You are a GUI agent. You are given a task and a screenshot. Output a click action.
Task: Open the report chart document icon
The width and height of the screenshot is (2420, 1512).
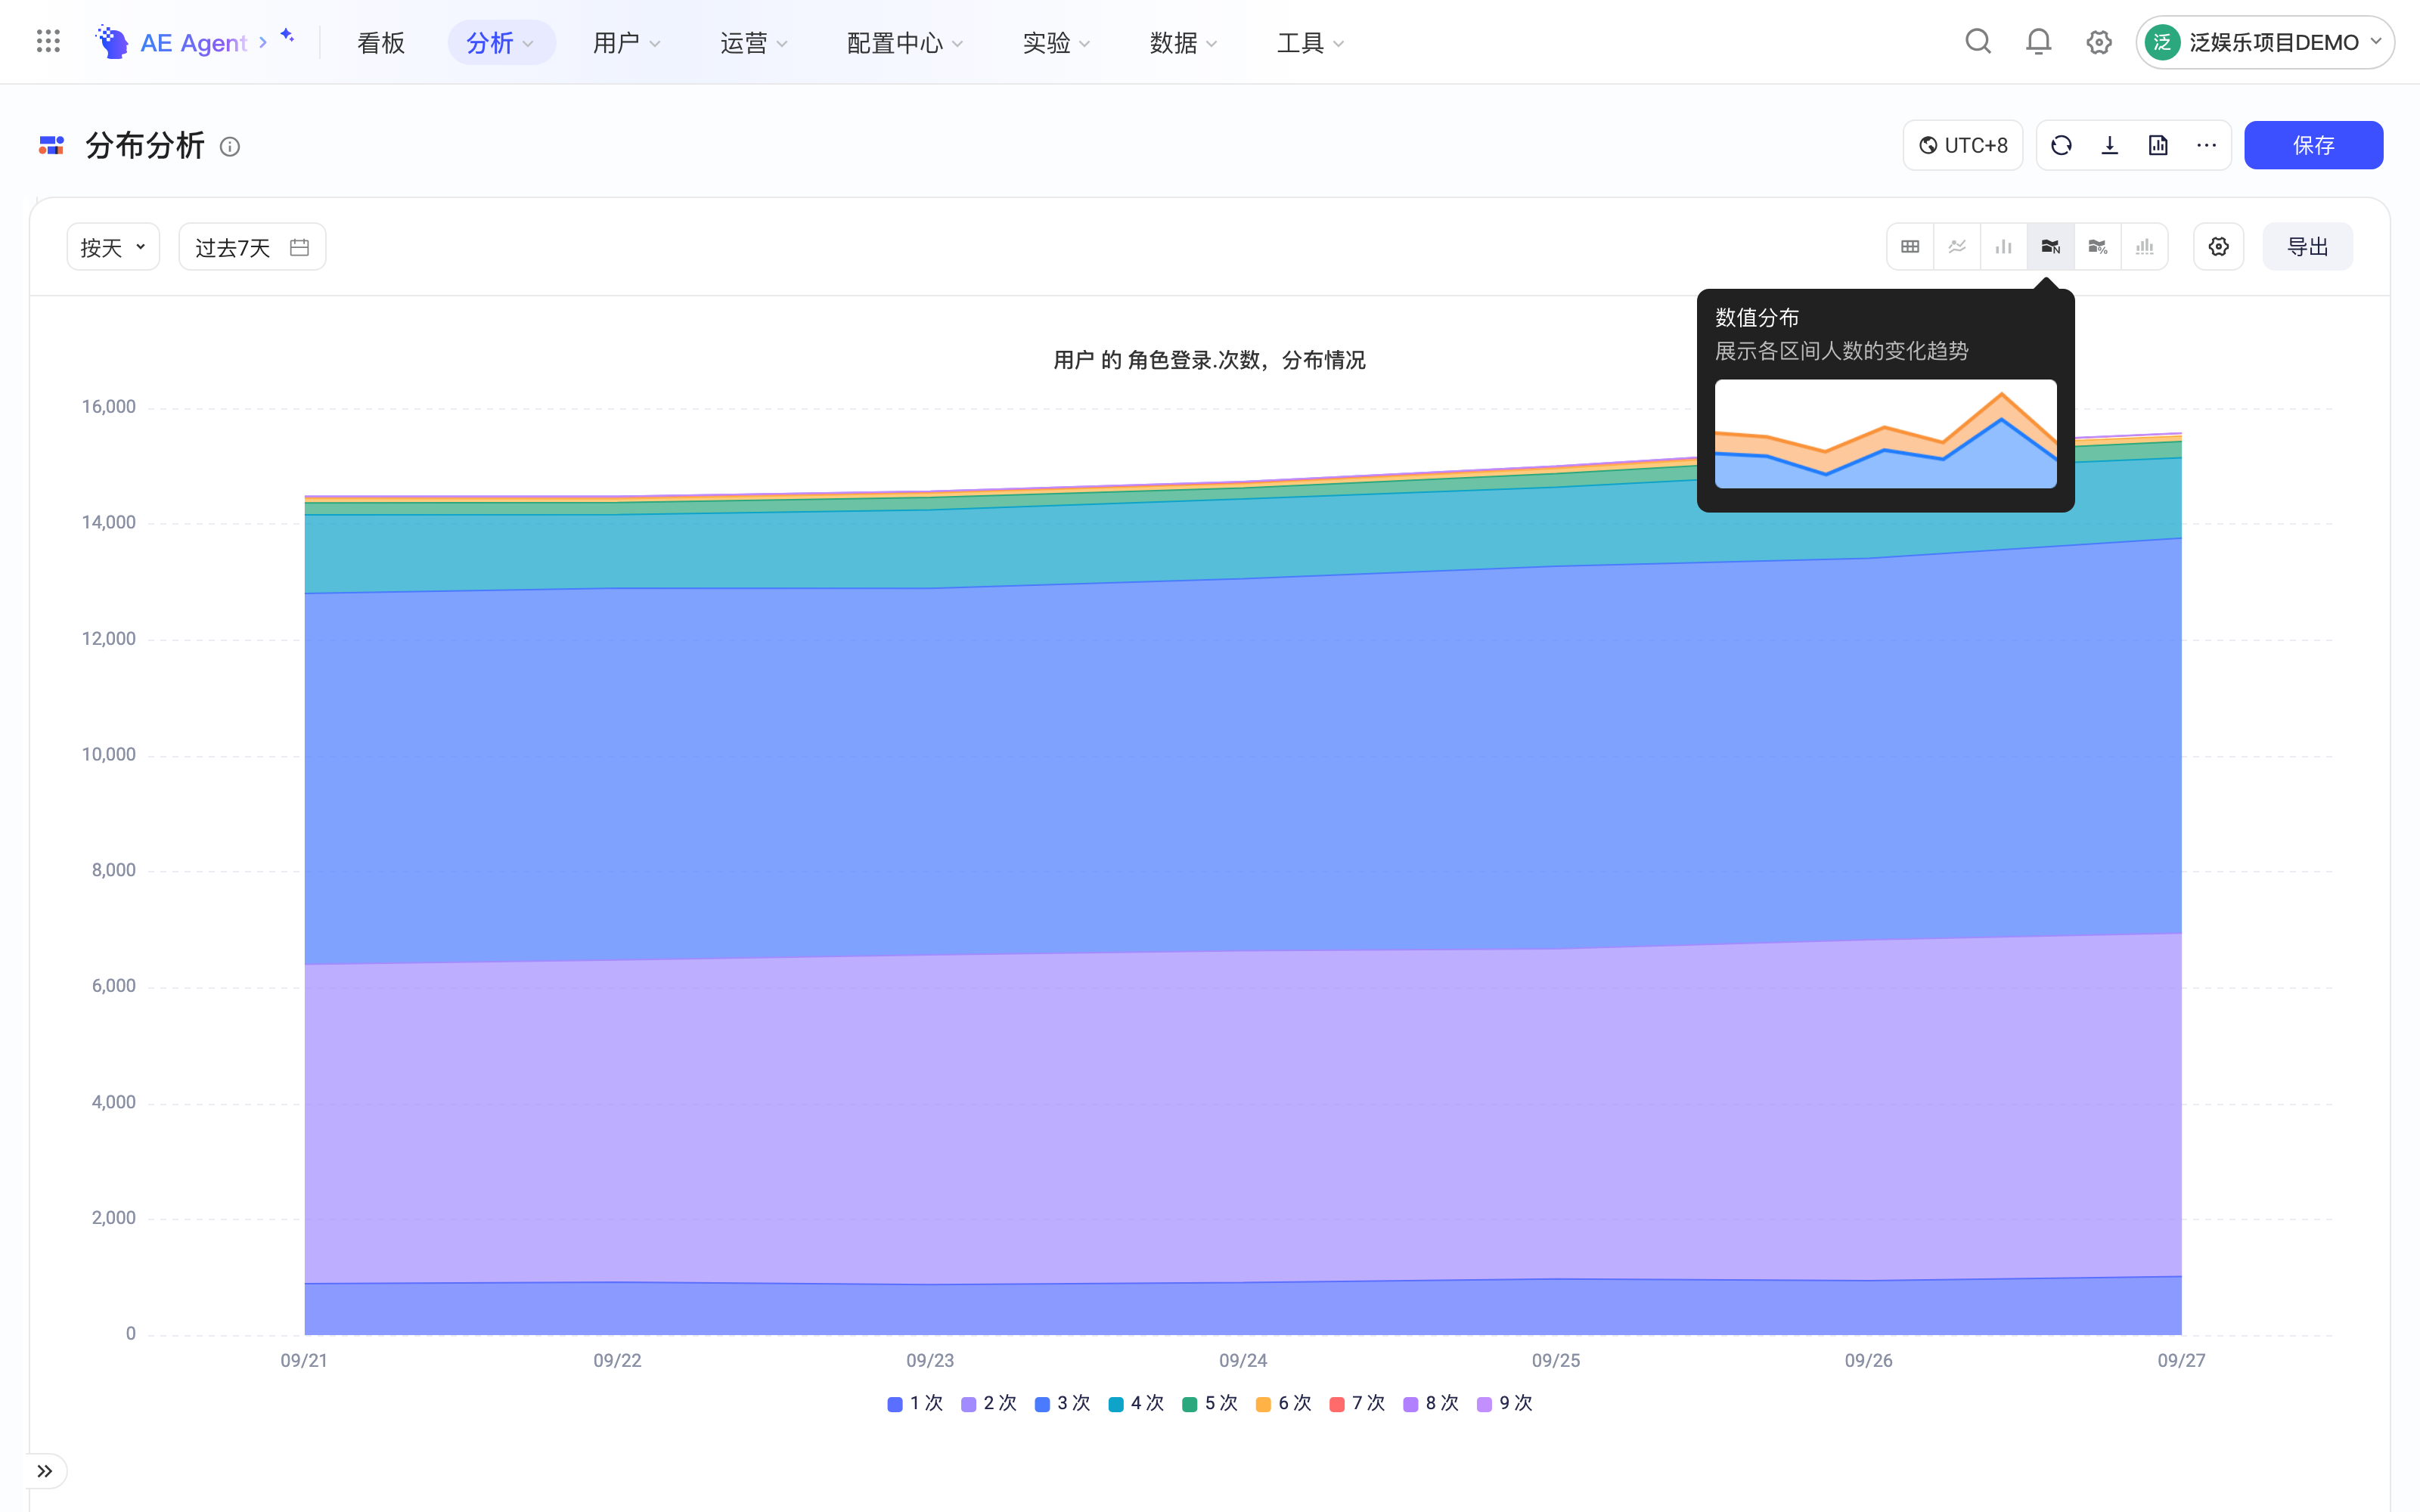(2158, 146)
